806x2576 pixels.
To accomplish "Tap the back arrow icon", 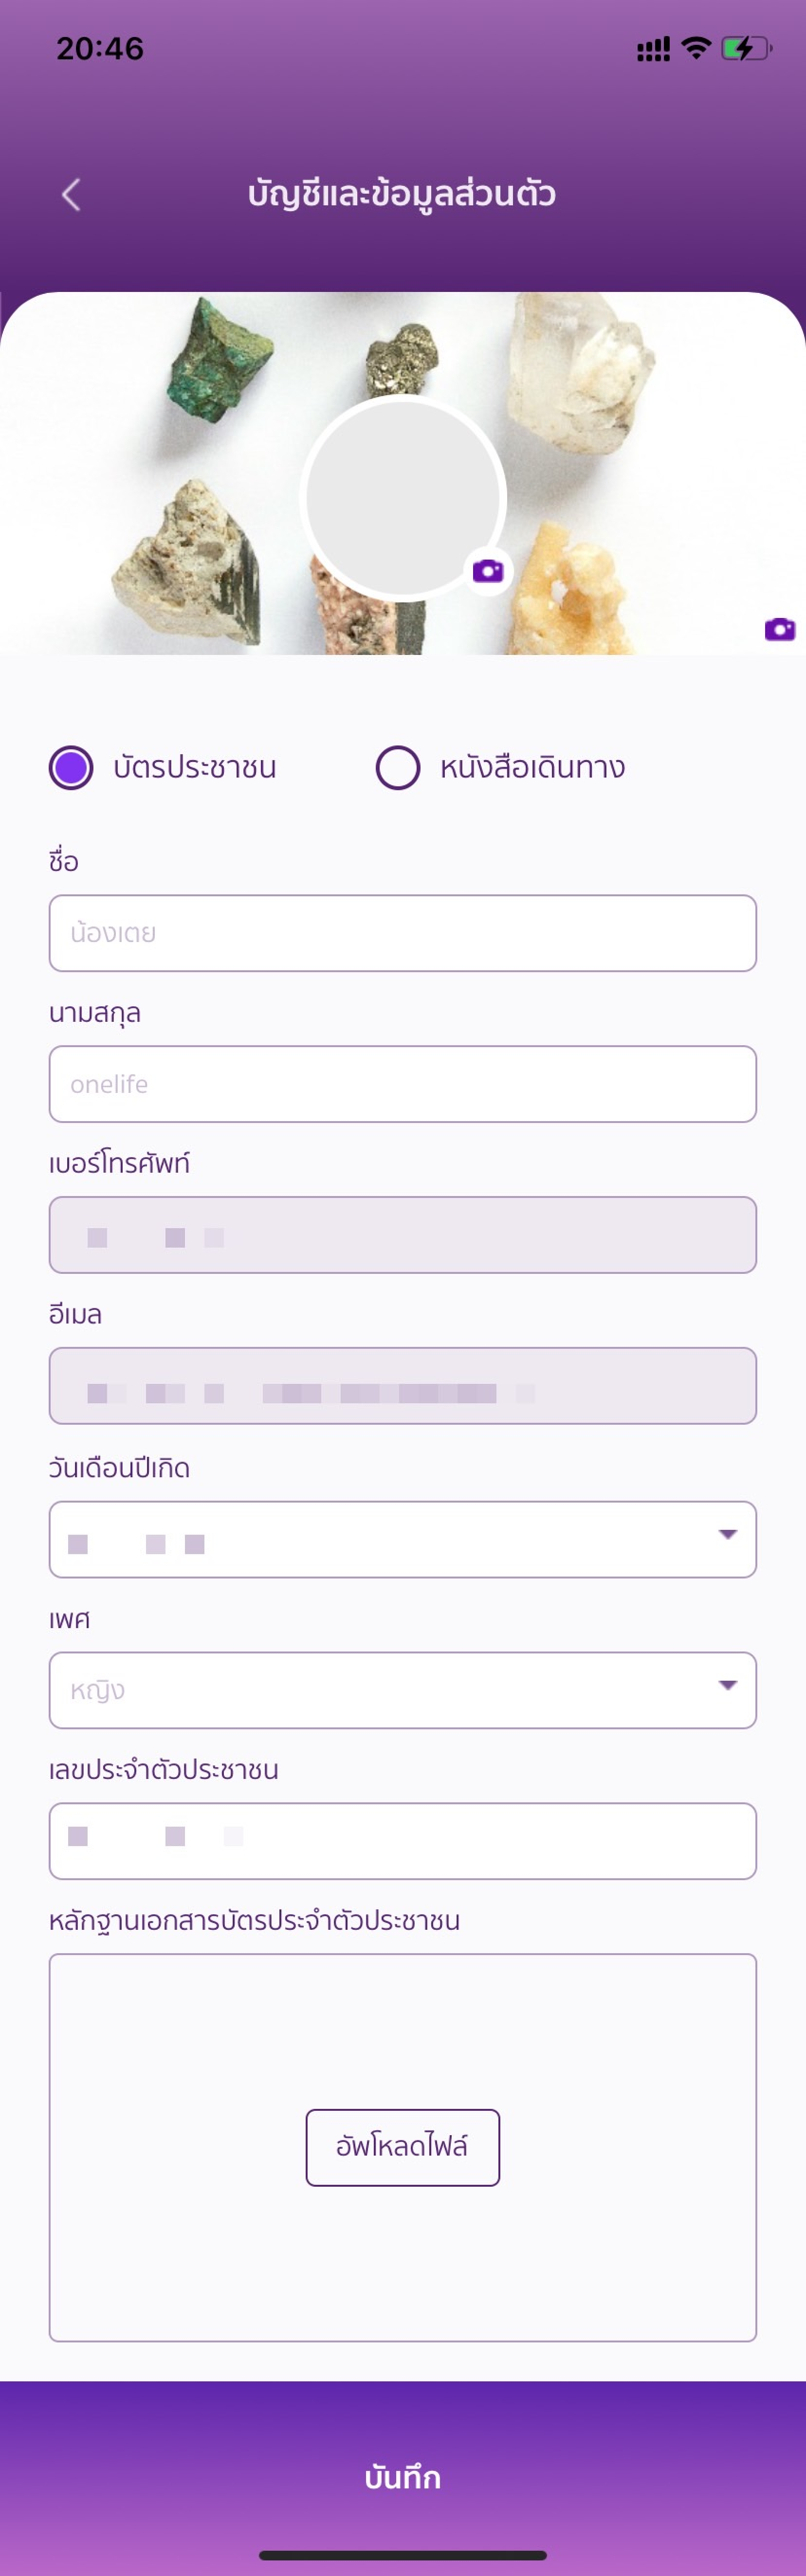I will (x=71, y=195).
